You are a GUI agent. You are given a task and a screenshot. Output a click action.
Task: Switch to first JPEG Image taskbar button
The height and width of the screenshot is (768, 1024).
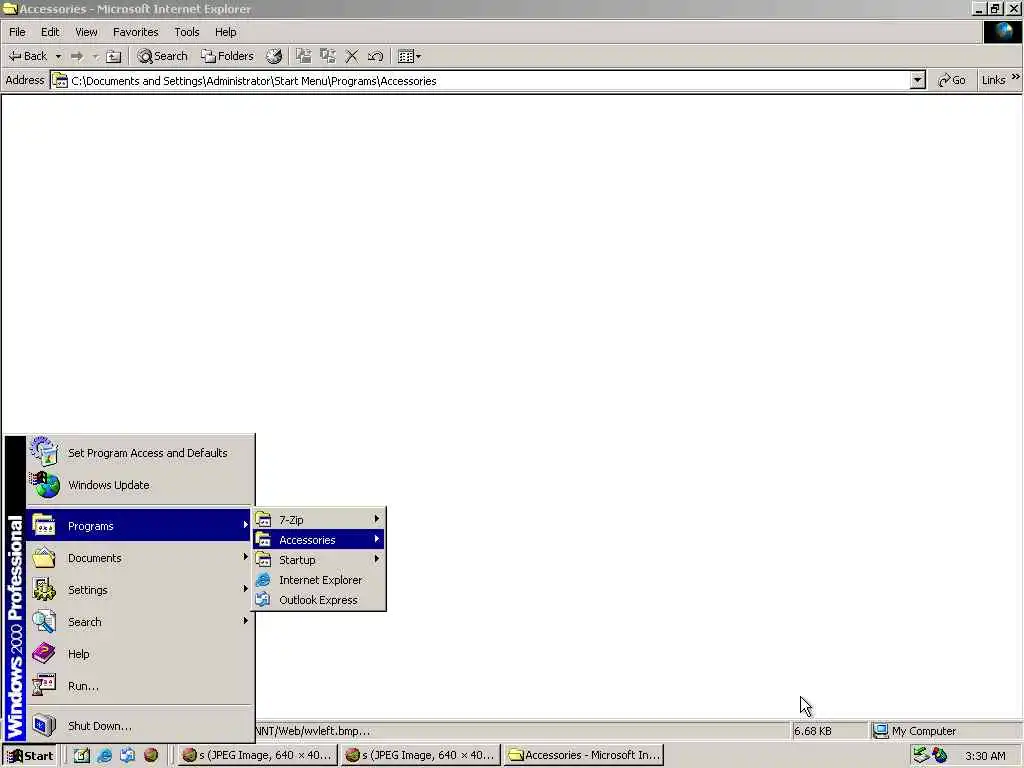click(x=257, y=756)
